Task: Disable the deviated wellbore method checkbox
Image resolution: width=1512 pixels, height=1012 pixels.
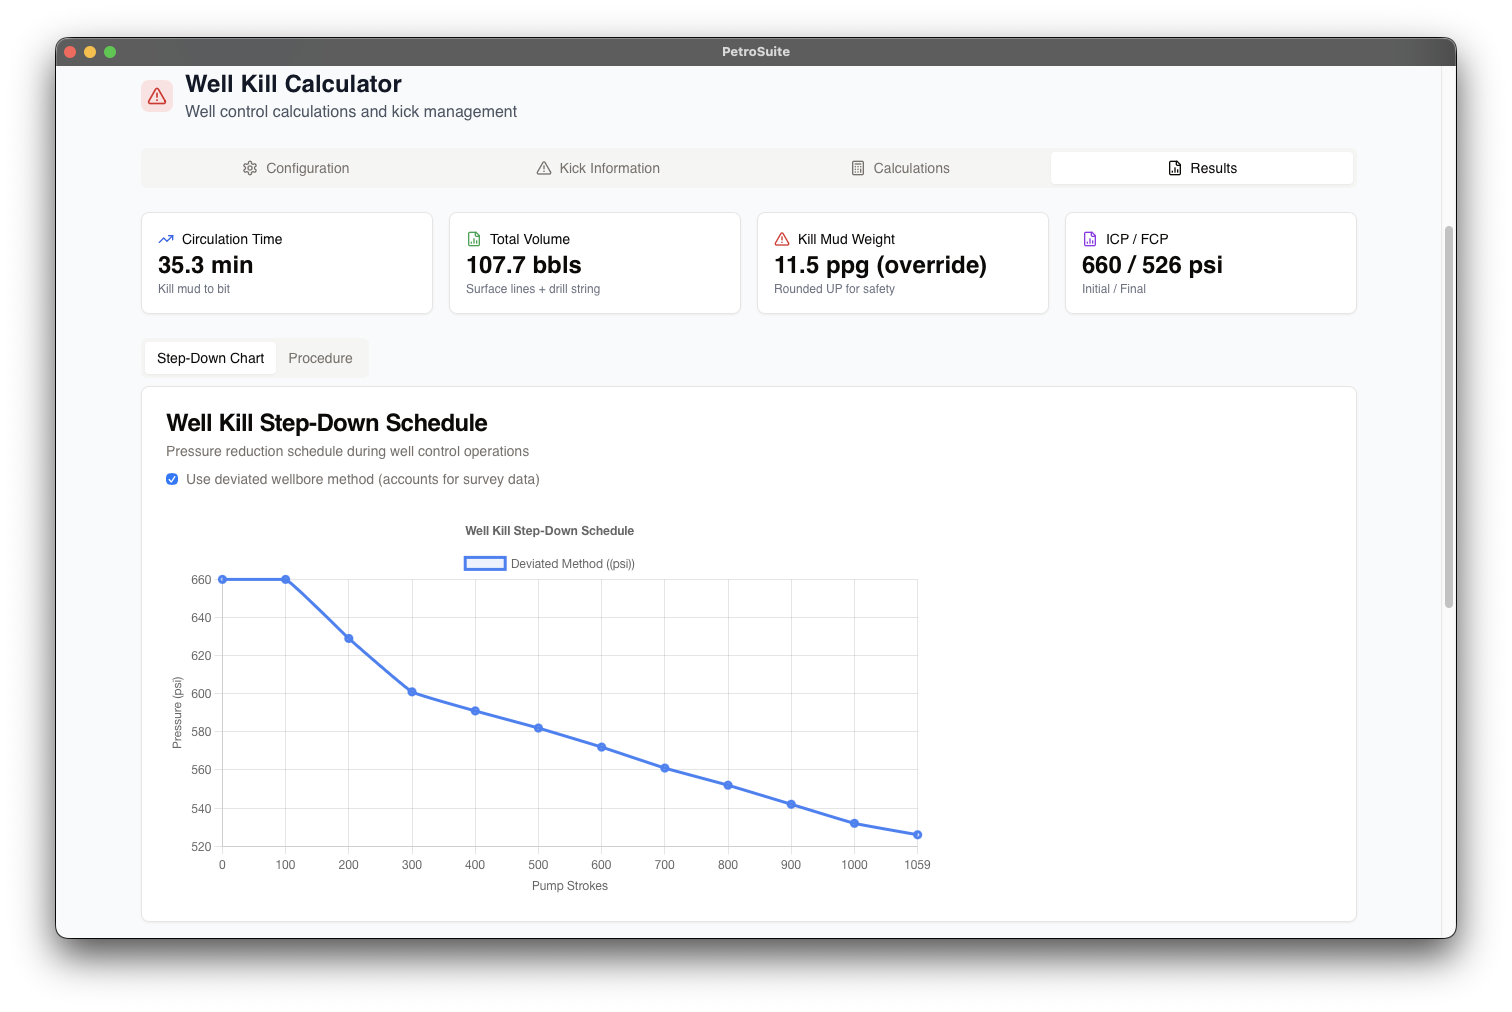Action: pyautogui.click(x=172, y=479)
